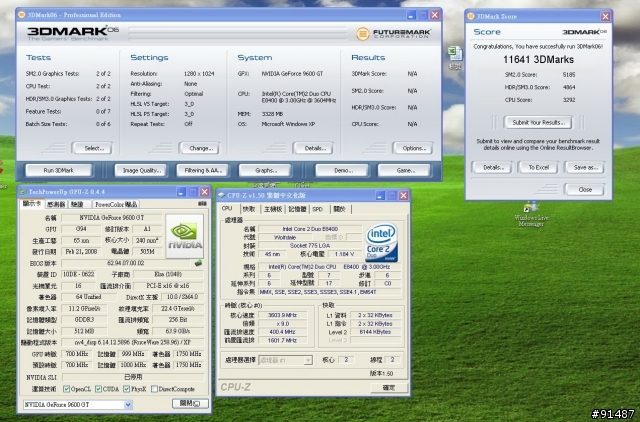Click the Level 2 cache value 6144 KBytes
The height and width of the screenshot is (422, 640).
pyautogui.click(x=375, y=332)
